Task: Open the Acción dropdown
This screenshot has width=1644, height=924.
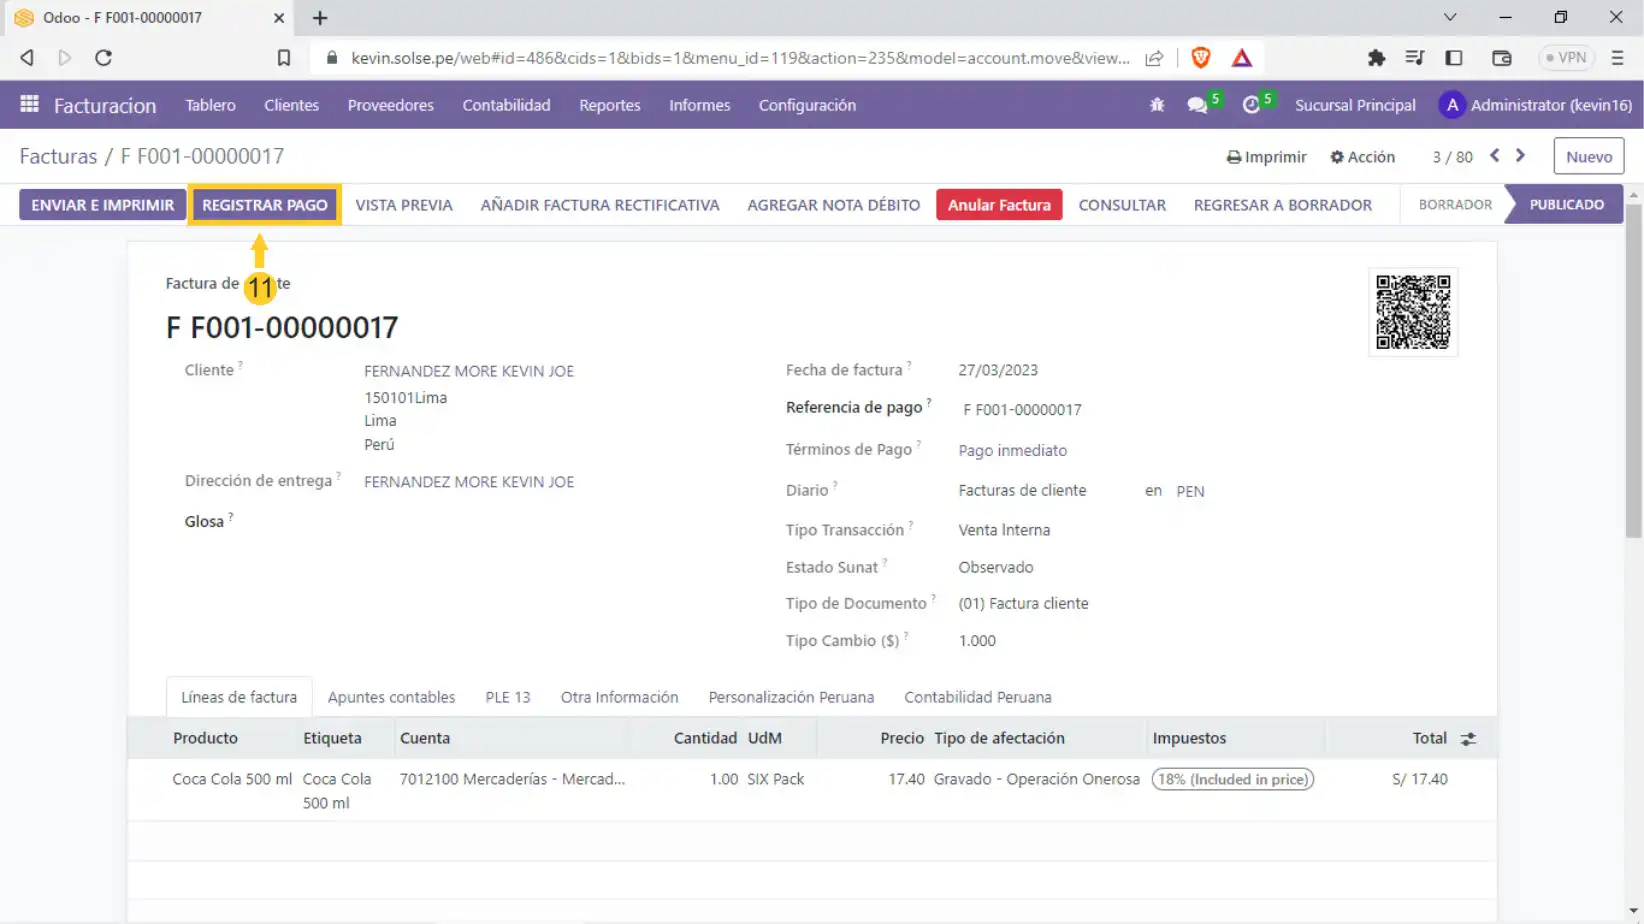Action: click(x=1362, y=157)
